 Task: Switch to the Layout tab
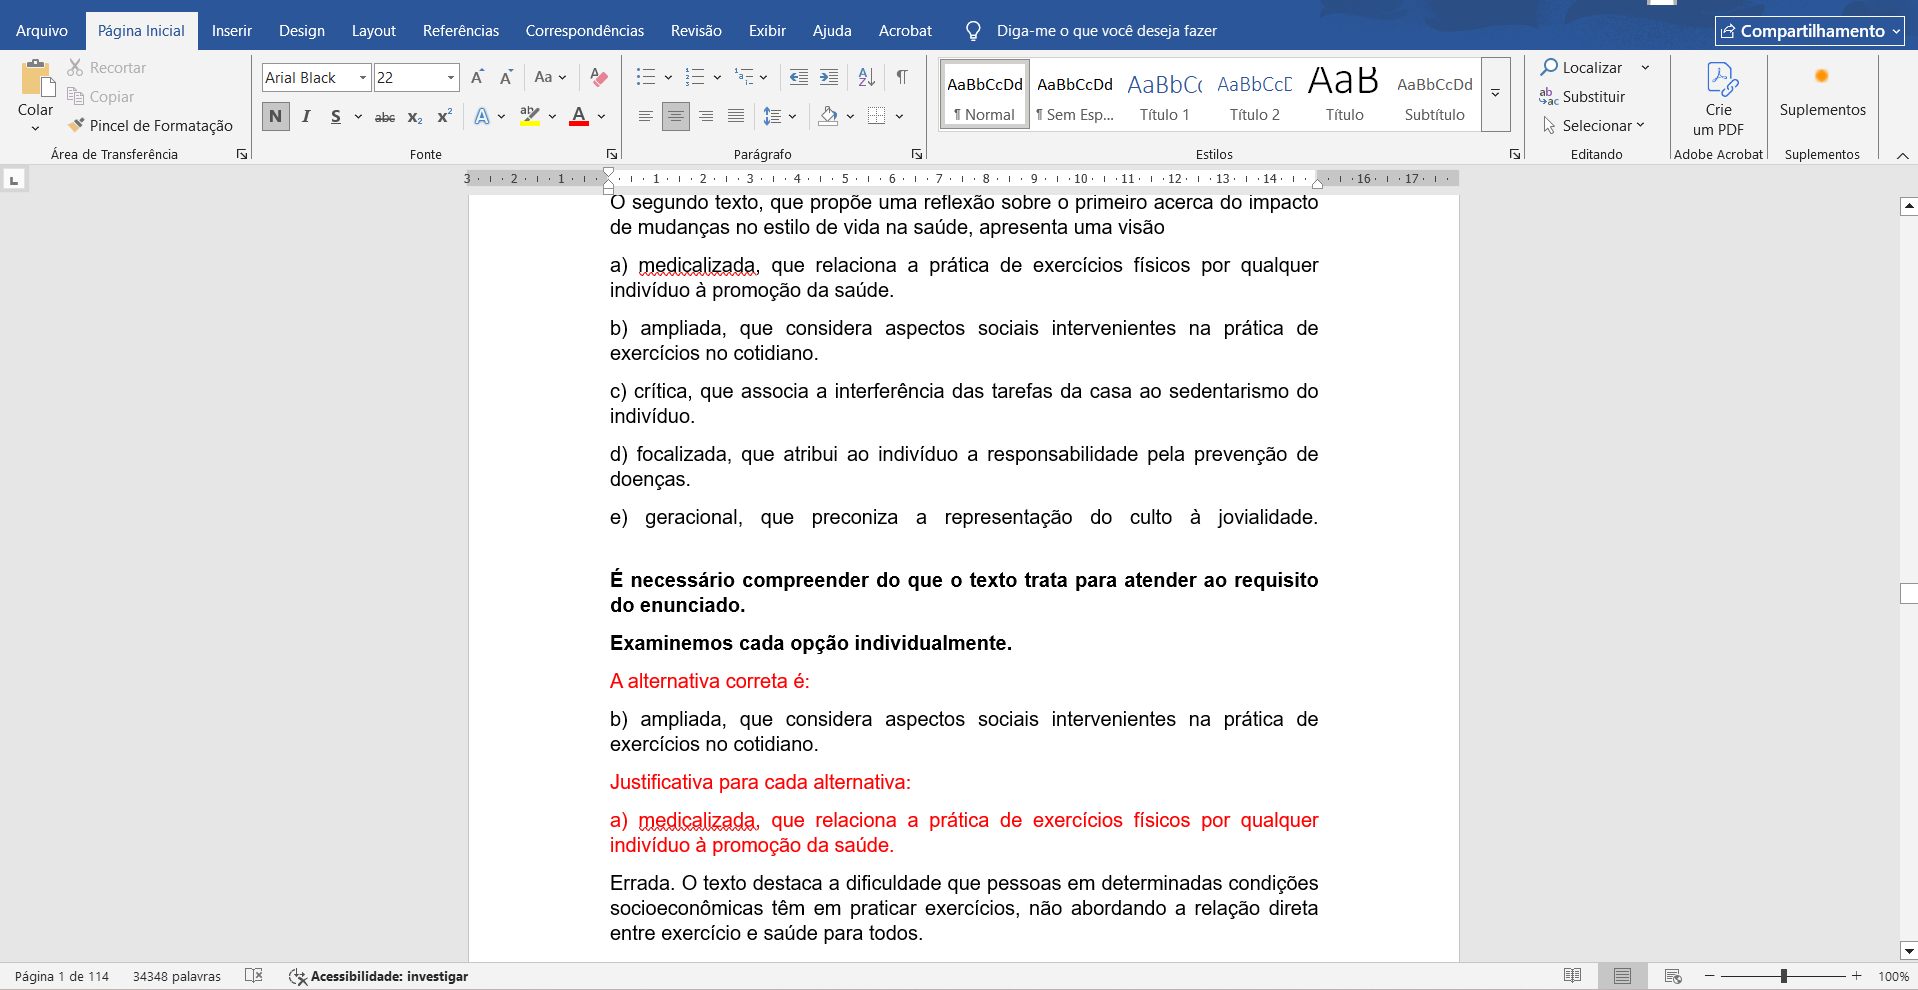click(x=374, y=31)
